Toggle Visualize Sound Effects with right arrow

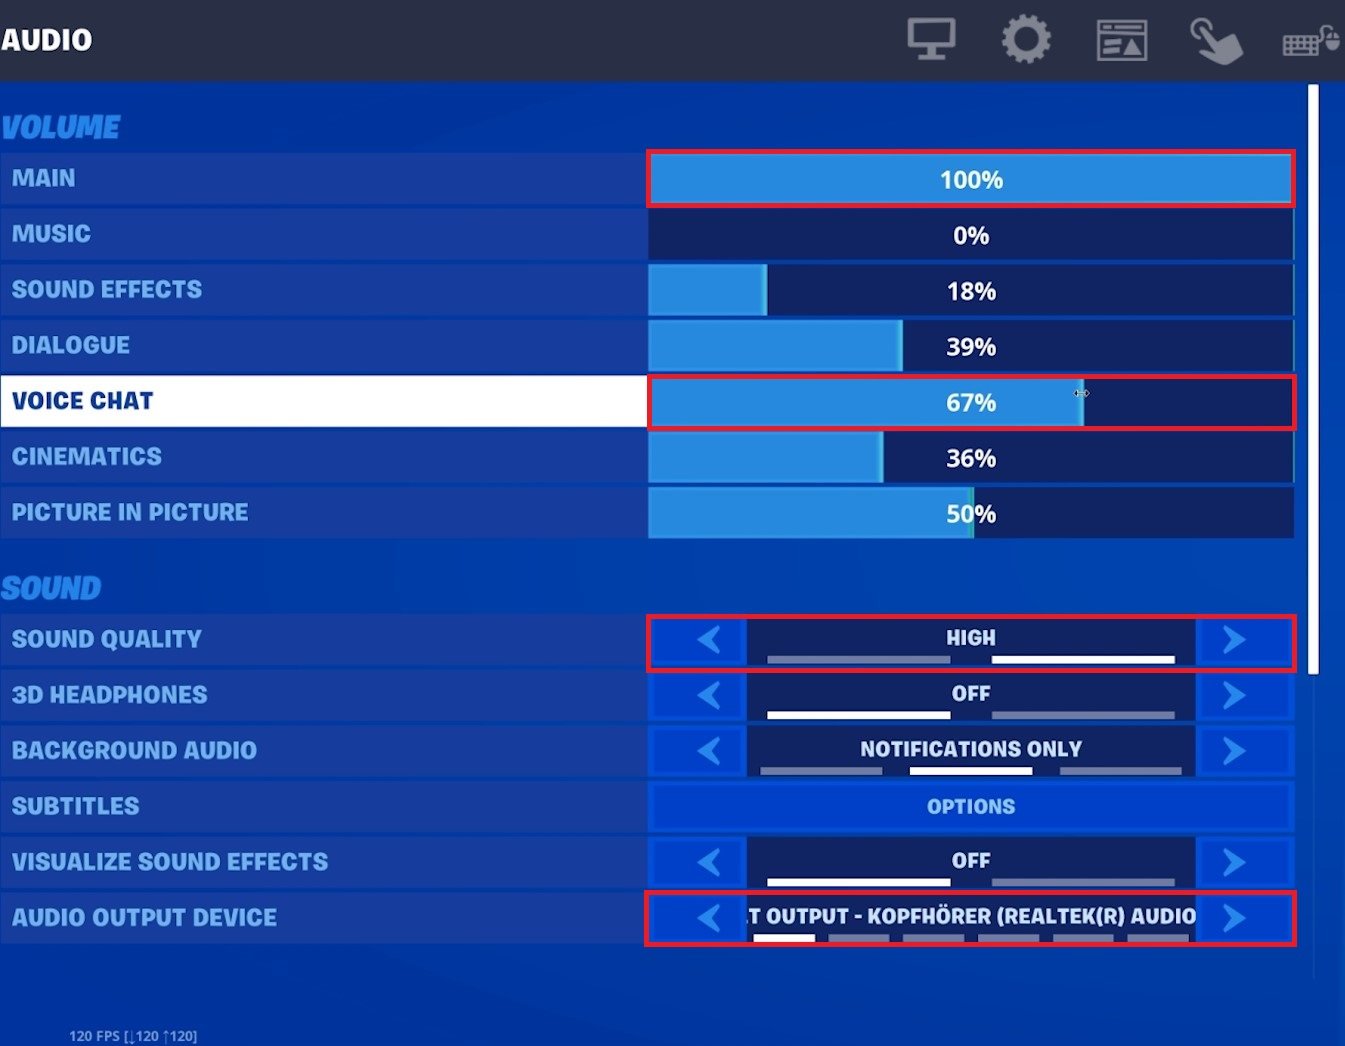click(x=1234, y=862)
